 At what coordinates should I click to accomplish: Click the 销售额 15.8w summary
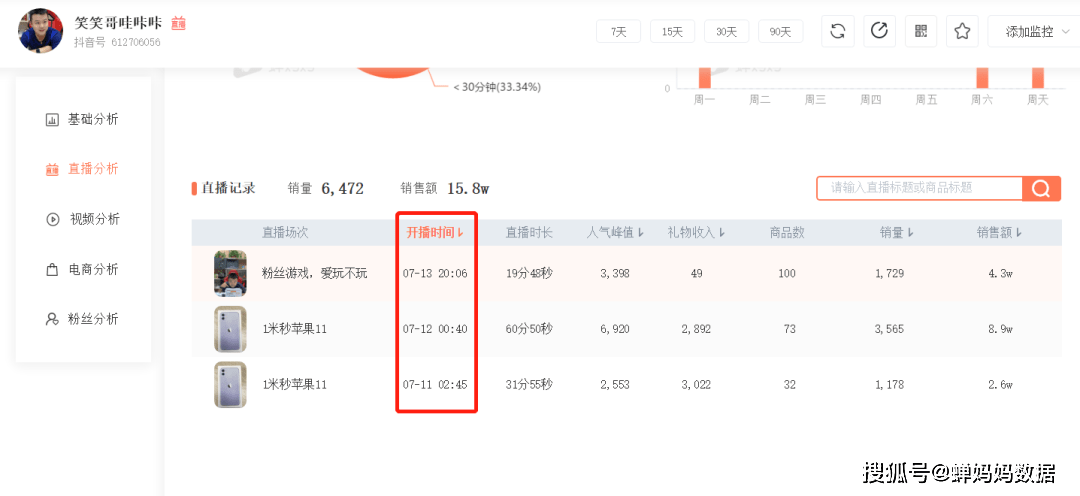(x=444, y=188)
